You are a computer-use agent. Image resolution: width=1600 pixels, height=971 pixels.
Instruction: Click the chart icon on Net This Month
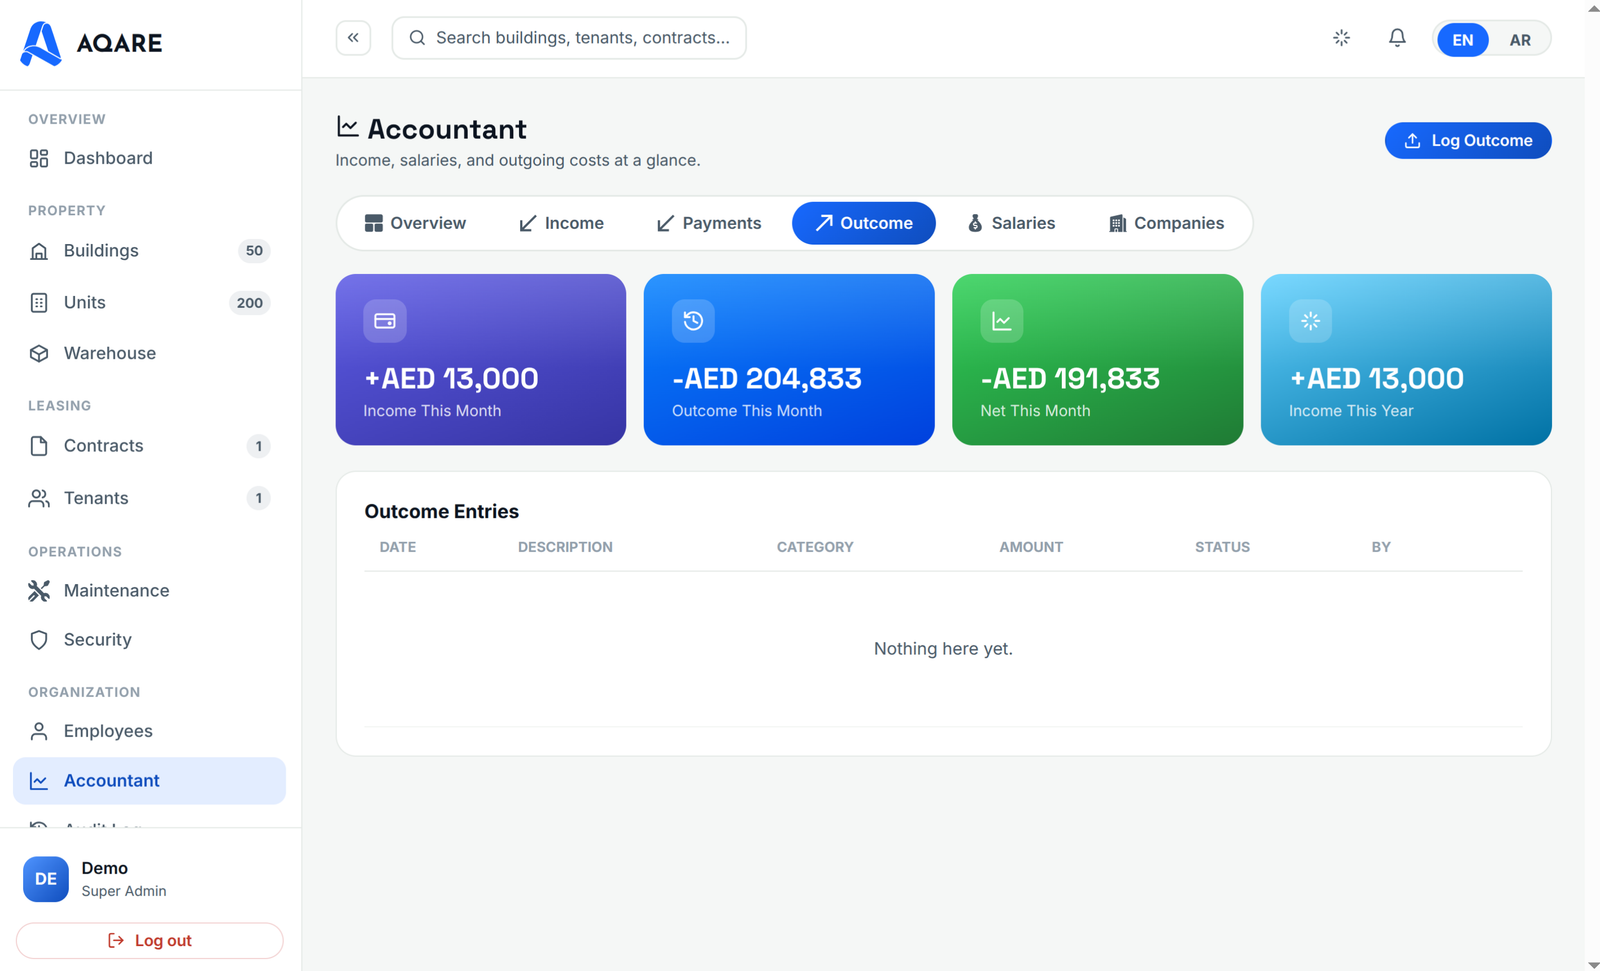pos(1001,321)
